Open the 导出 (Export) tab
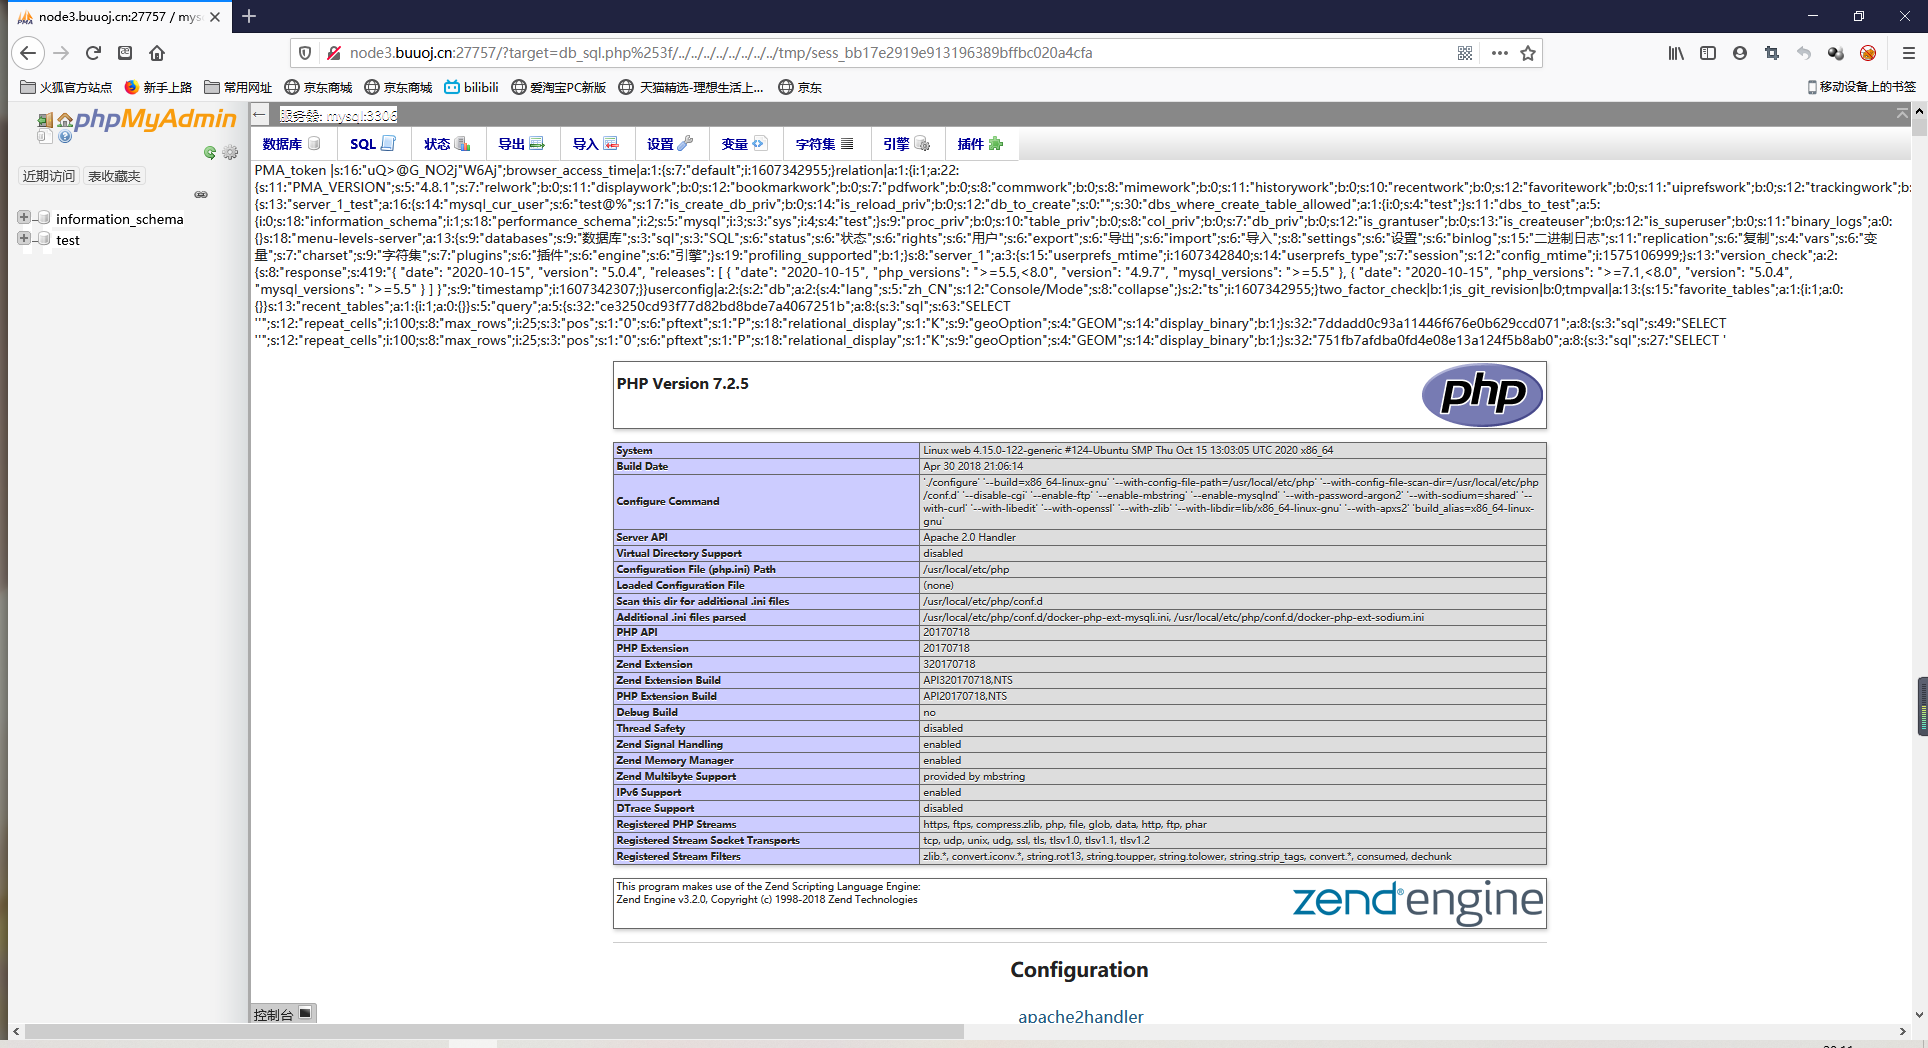The height and width of the screenshot is (1048, 1928). pos(522,144)
